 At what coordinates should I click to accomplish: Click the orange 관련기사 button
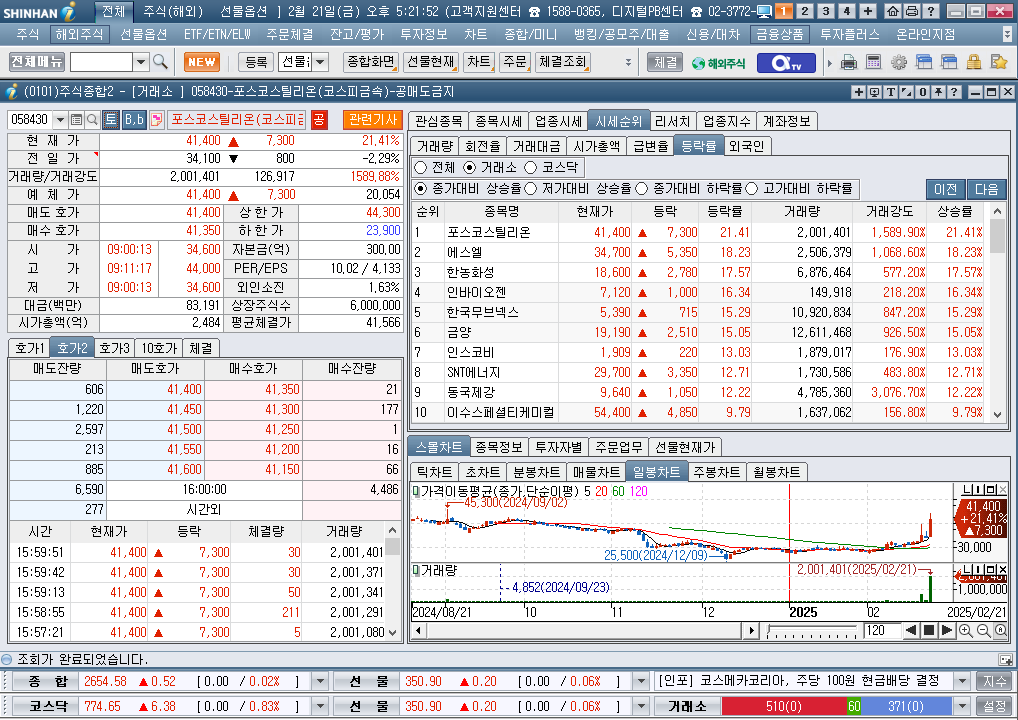(373, 119)
